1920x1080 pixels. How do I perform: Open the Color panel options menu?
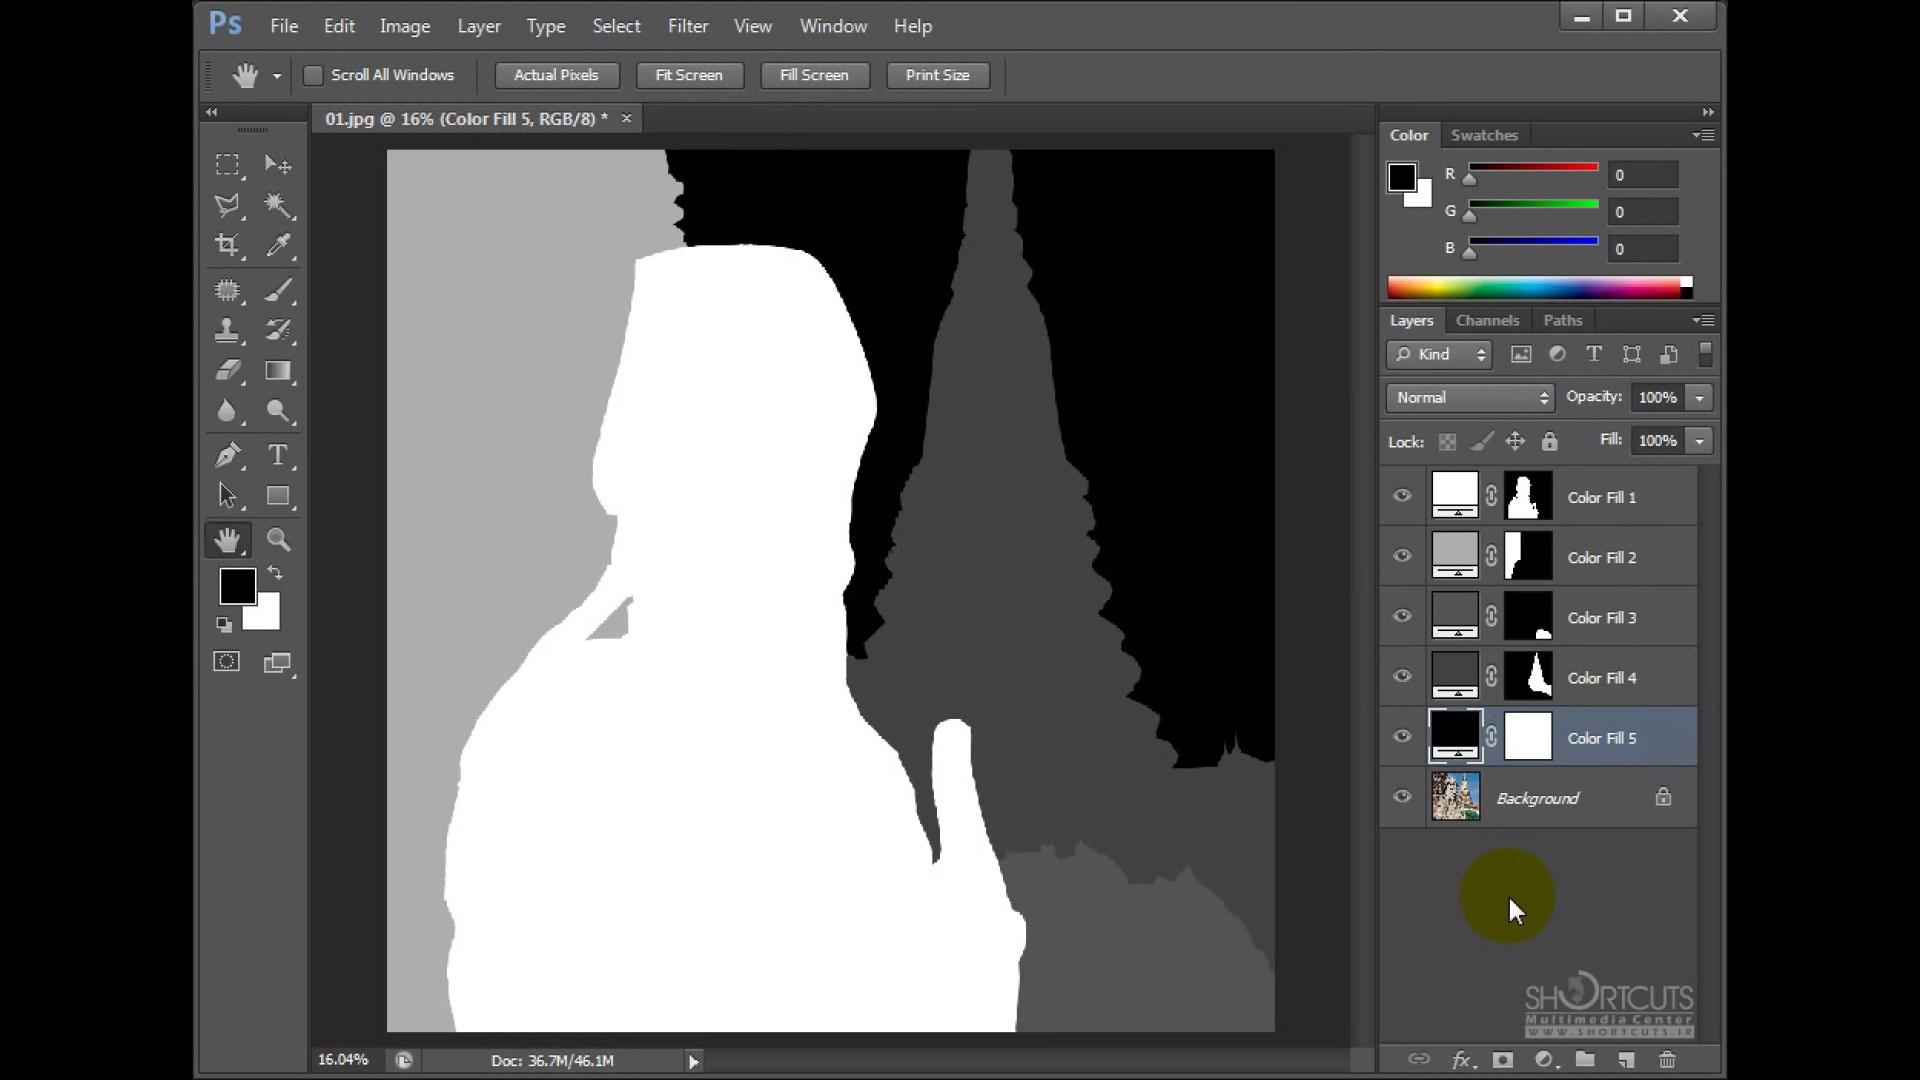(1704, 135)
